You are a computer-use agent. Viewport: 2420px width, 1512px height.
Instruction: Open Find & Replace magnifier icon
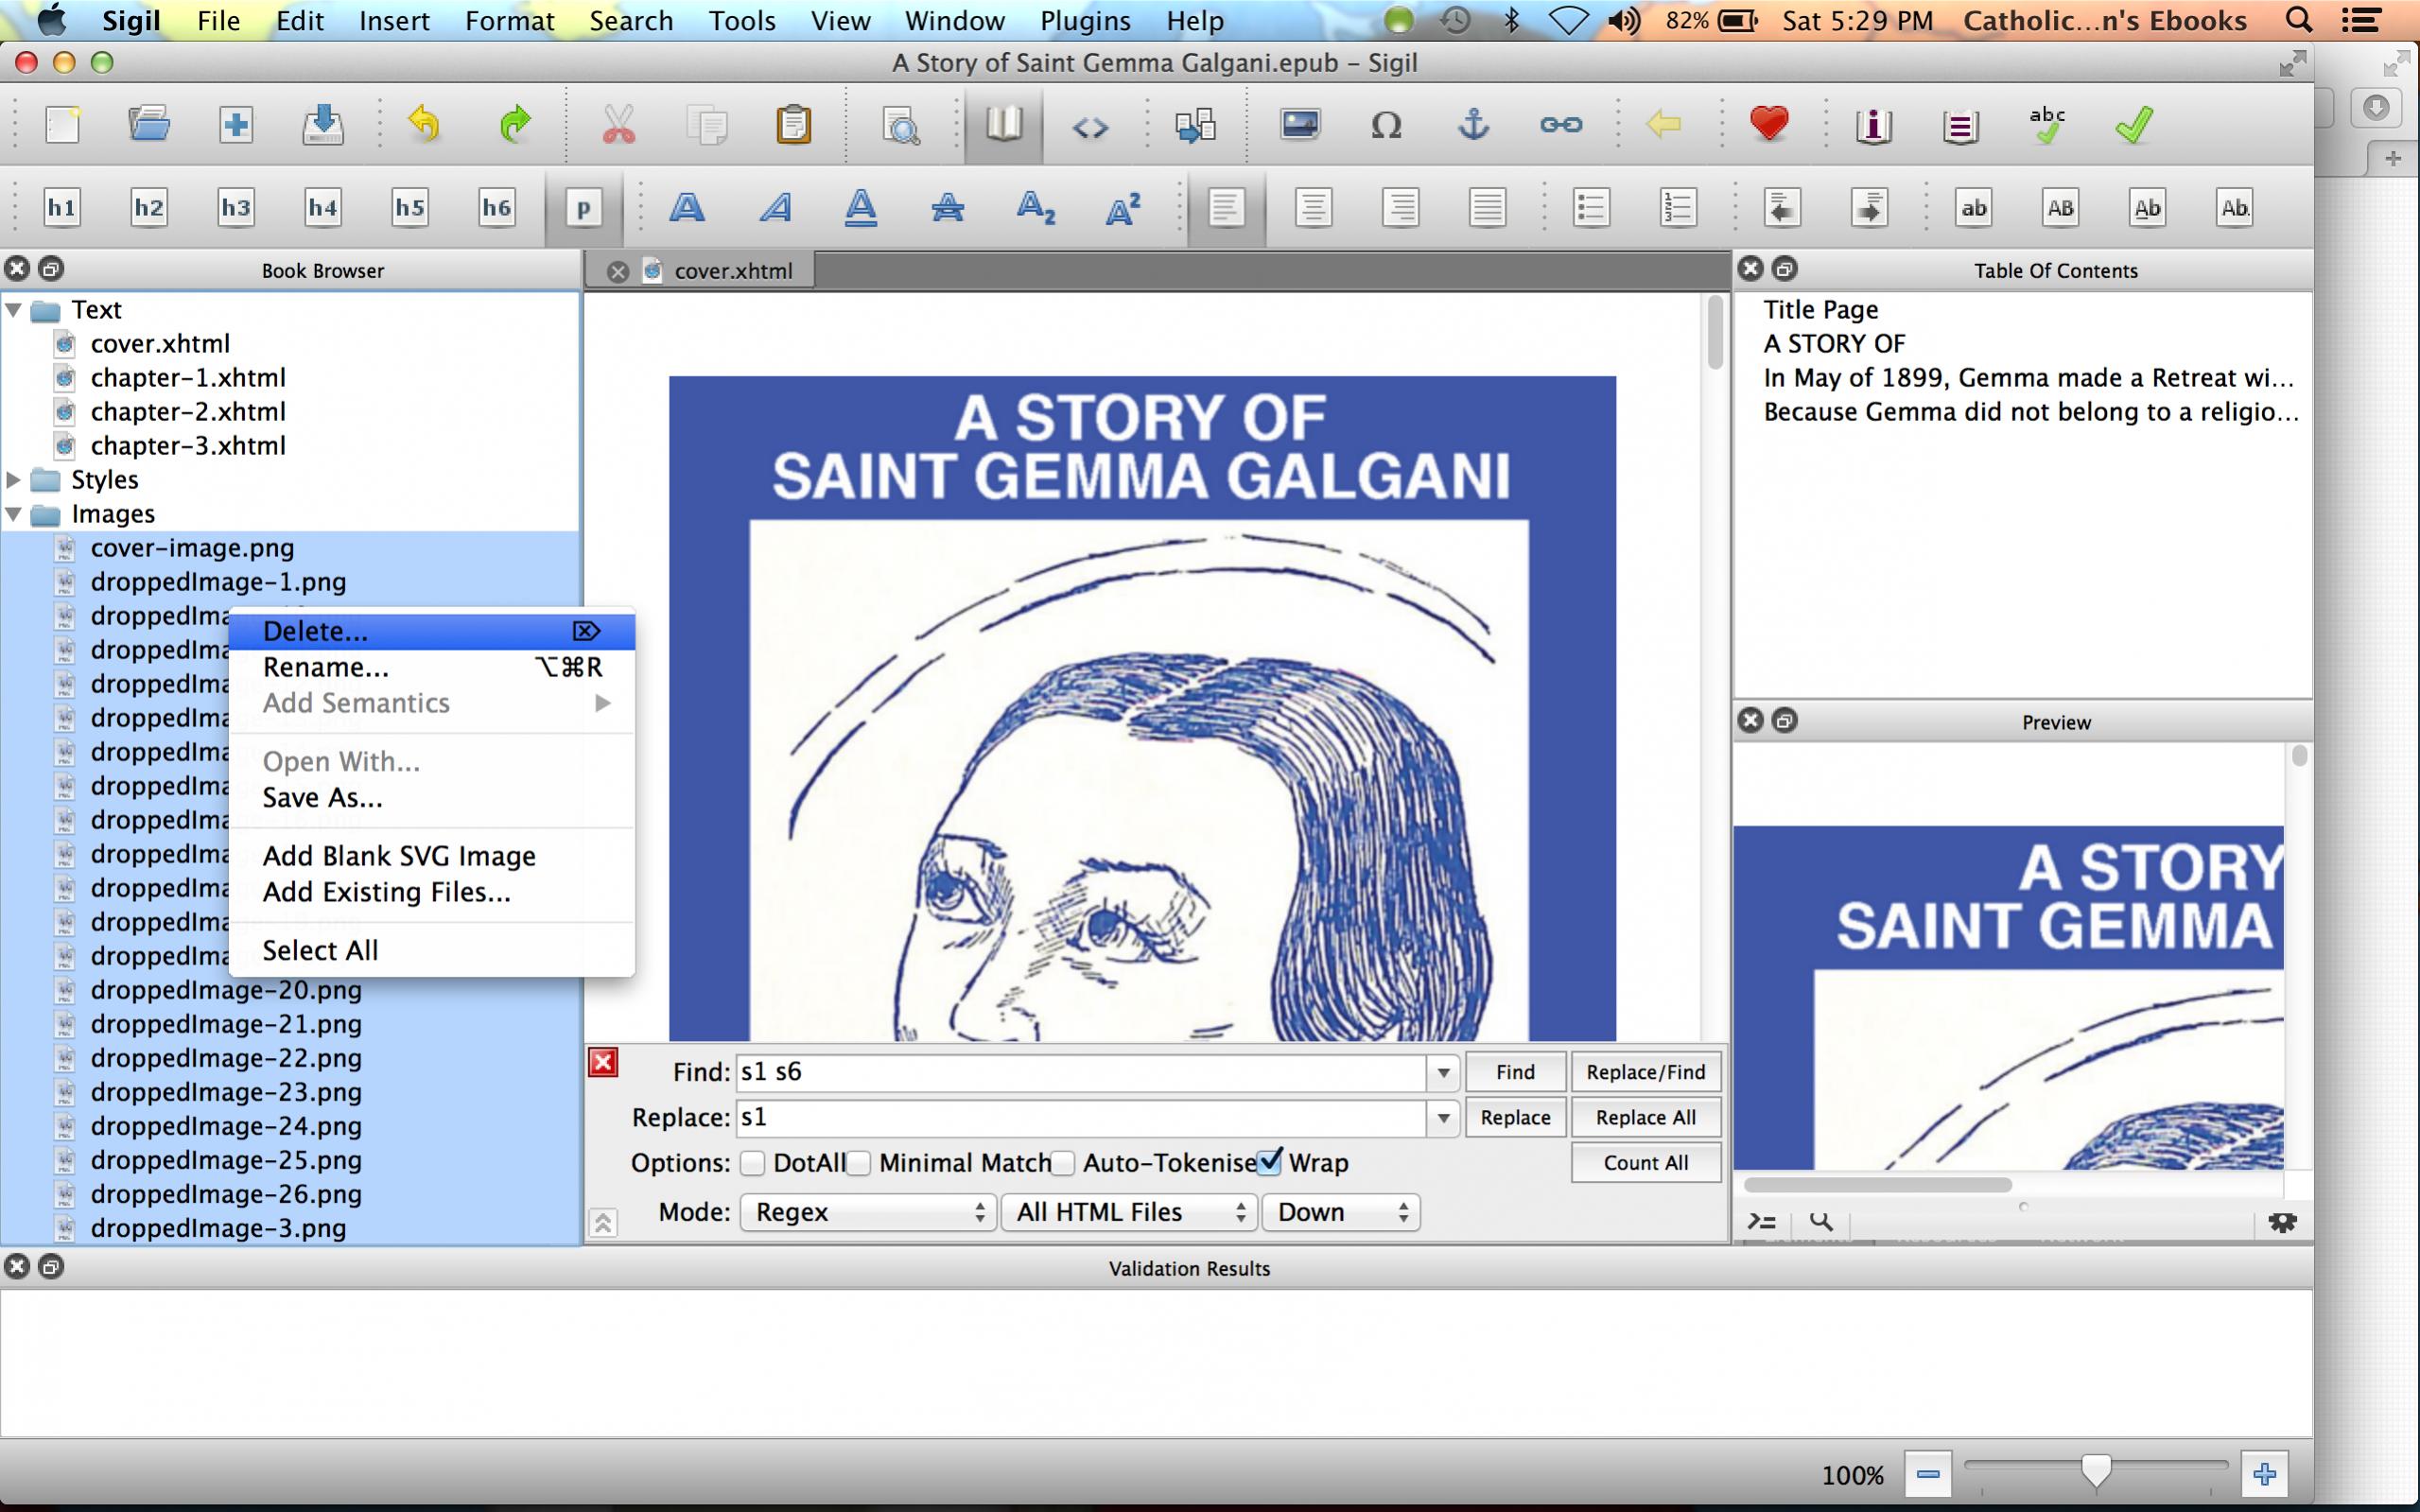[x=901, y=125]
